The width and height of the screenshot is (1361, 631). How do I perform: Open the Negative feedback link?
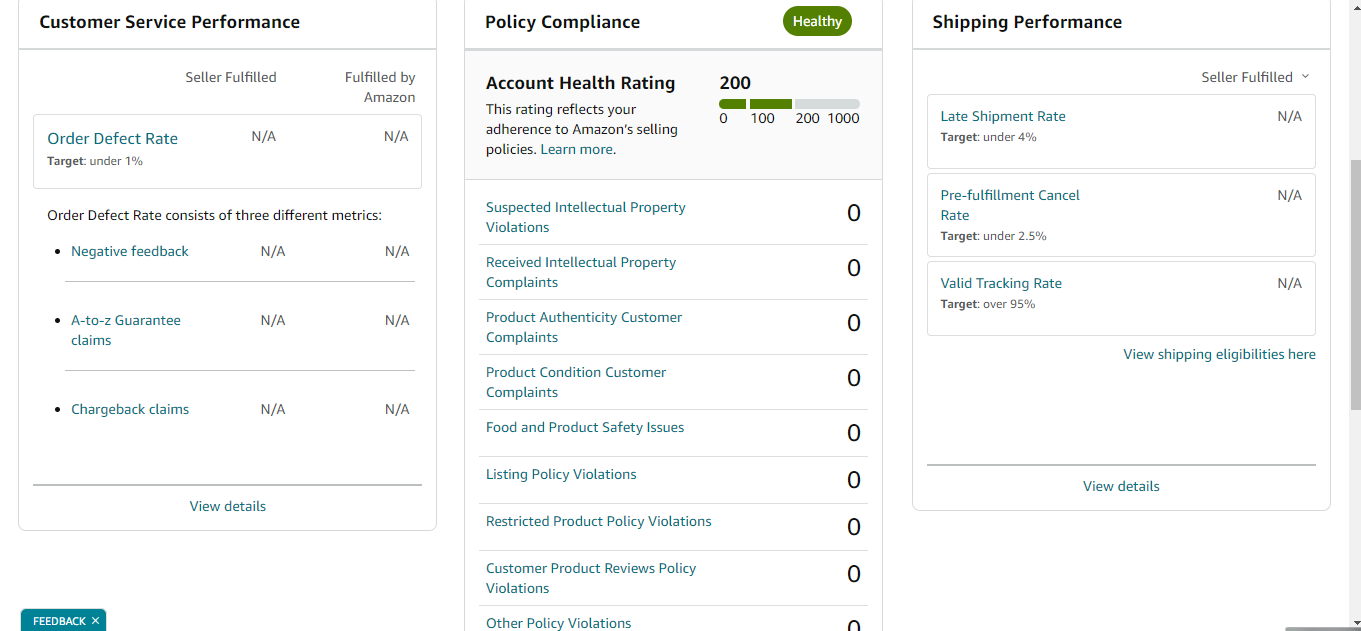tap(130, 251)
